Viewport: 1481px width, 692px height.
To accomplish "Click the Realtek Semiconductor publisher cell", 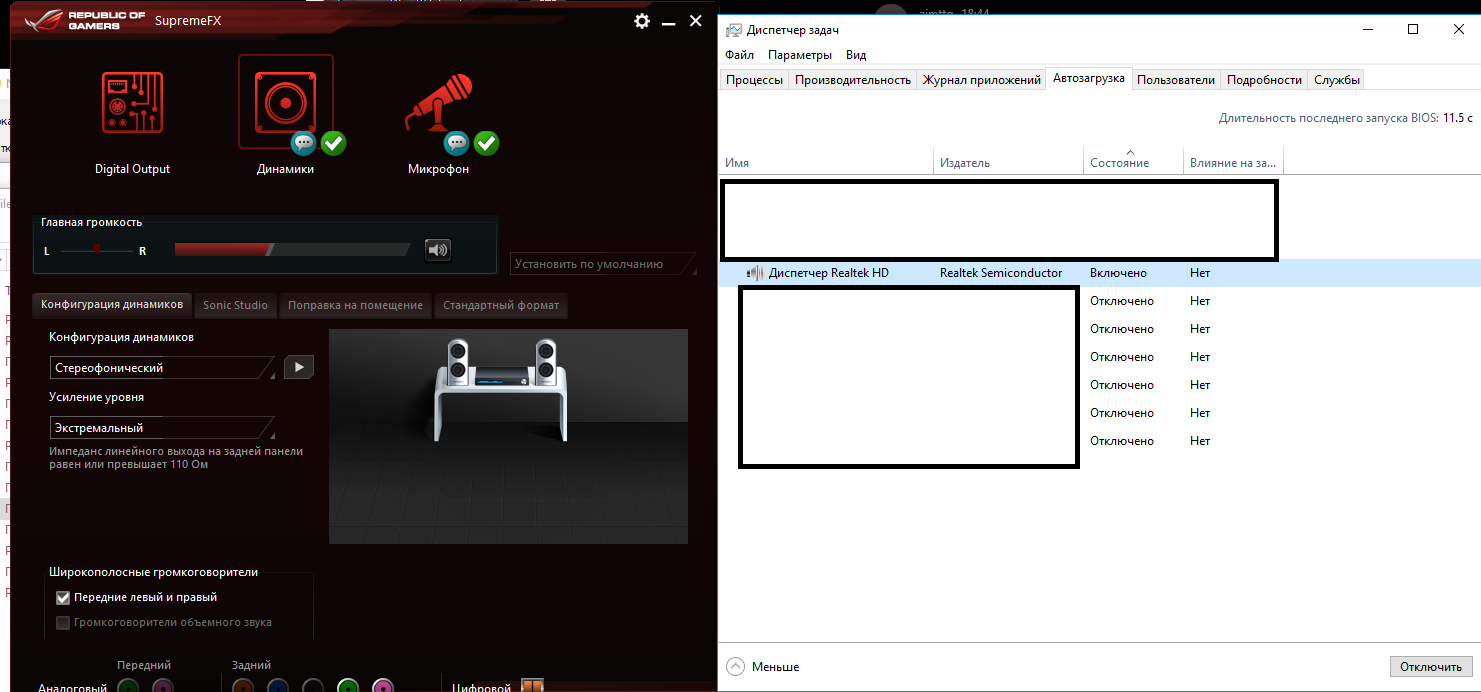I will pyautogui.click(x=1001, y=273).
